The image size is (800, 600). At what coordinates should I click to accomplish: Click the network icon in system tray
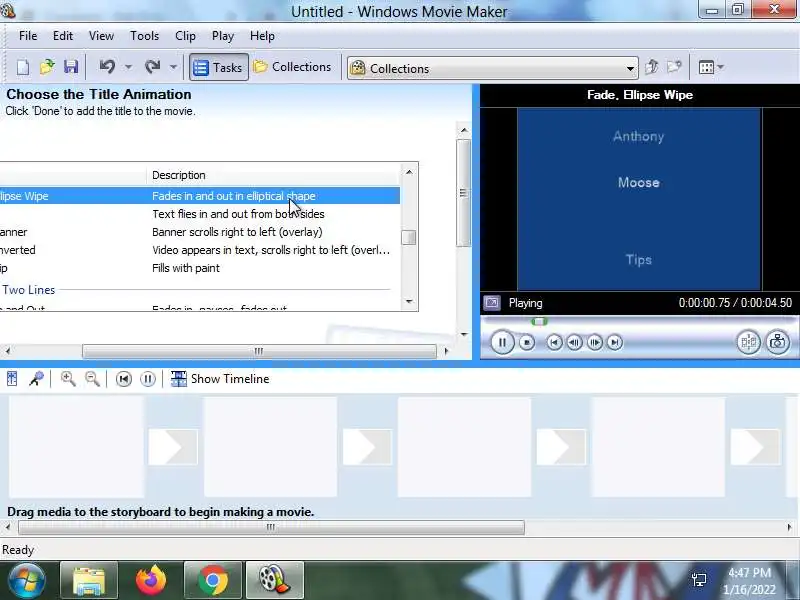tap(699, 580)
